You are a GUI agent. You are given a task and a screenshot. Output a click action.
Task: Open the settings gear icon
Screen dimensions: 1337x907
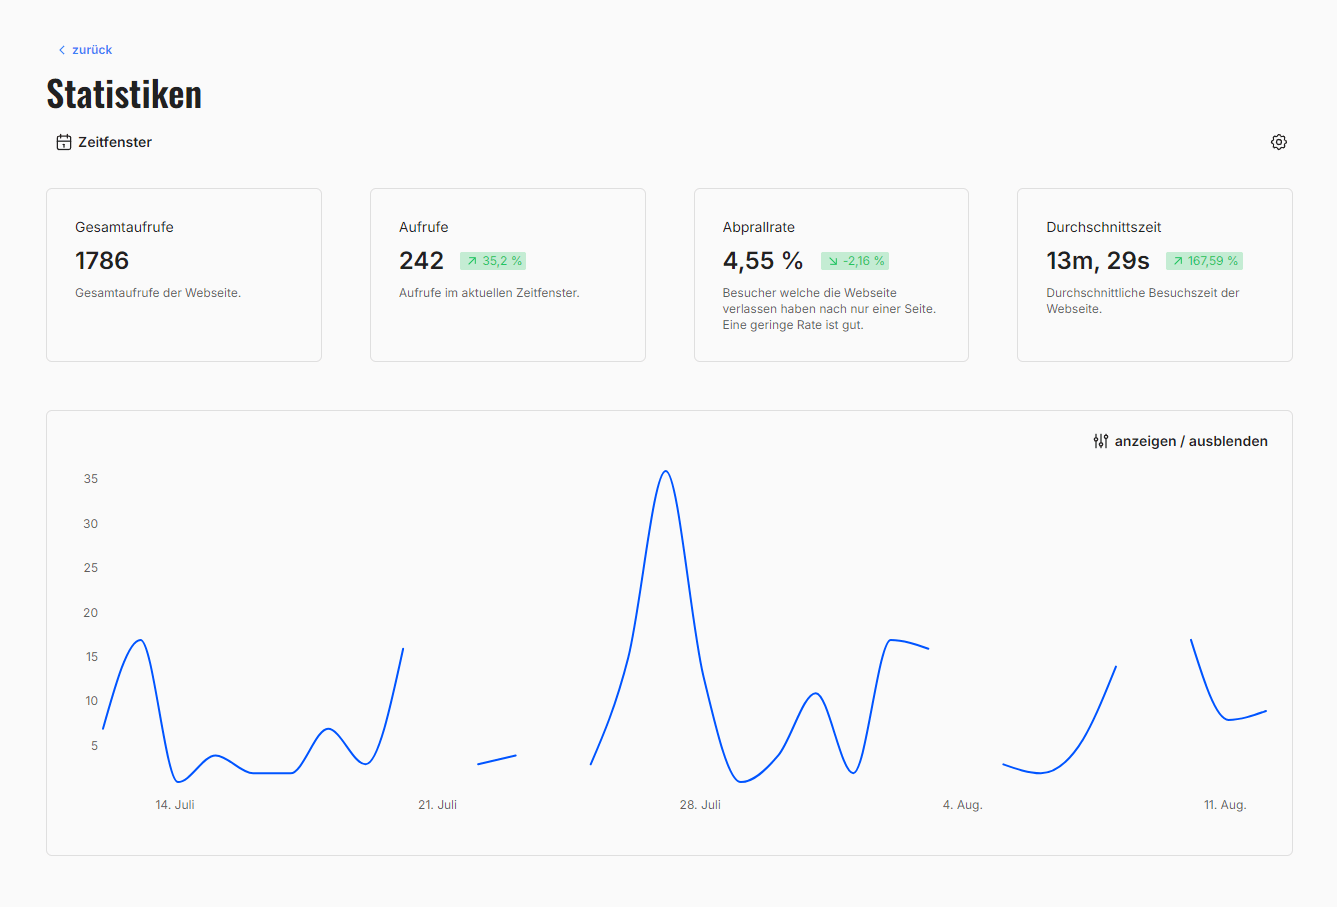coord(1278,142)
